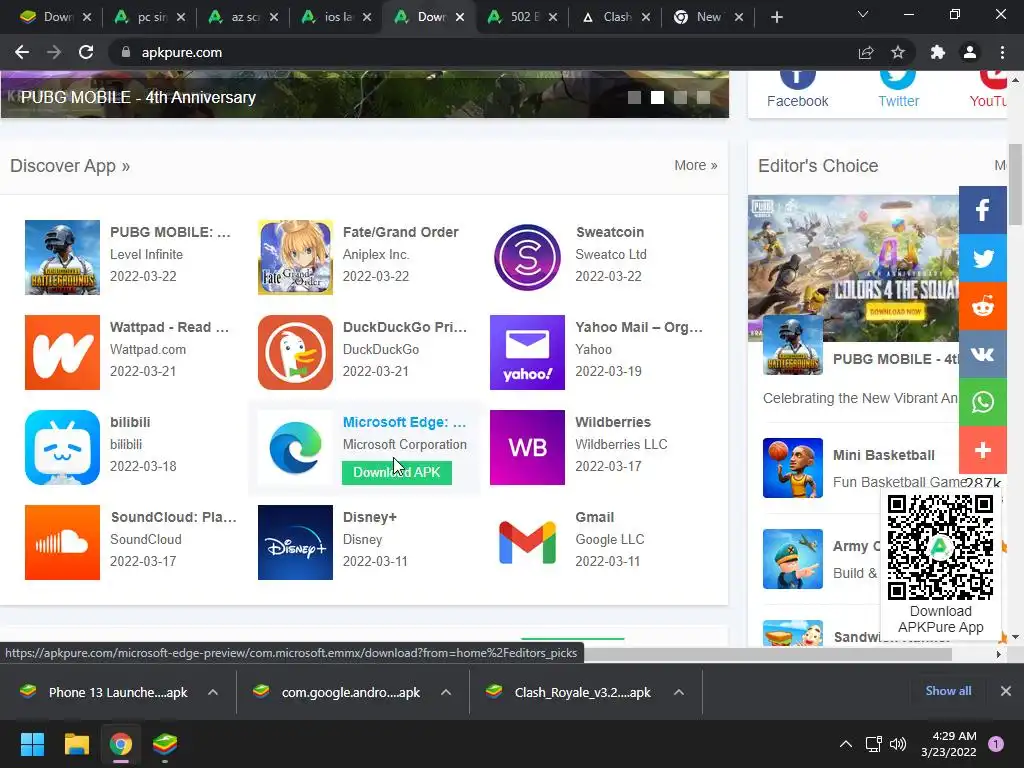Switch to the Clash tab
1024x768 pixels.
(616, 17)
